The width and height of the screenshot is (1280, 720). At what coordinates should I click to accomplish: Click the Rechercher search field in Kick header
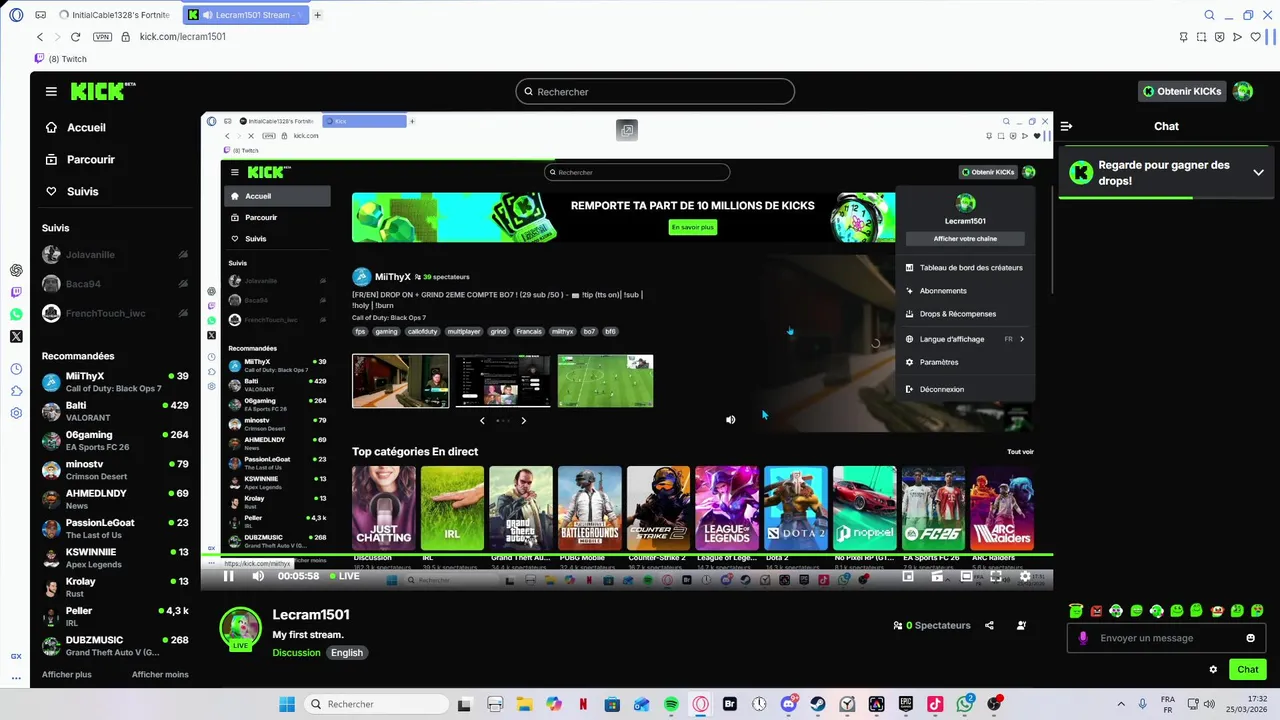[x=655, y=91]
